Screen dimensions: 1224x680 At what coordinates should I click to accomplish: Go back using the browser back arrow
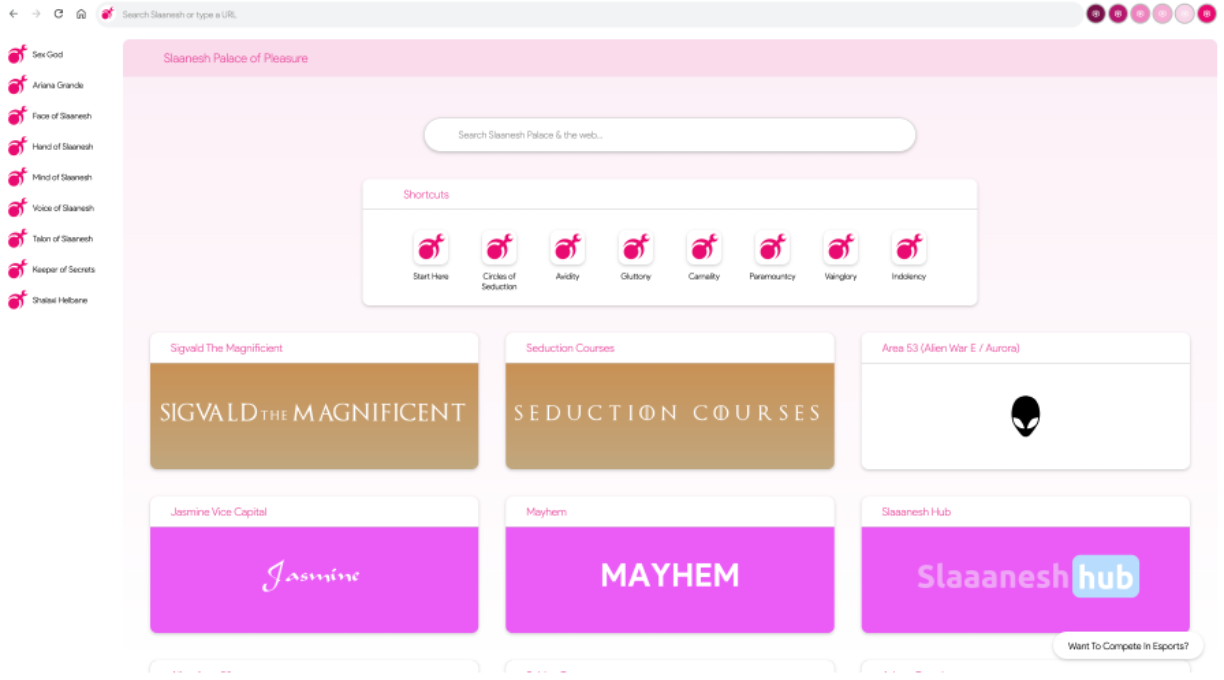[x=13, y=14]
